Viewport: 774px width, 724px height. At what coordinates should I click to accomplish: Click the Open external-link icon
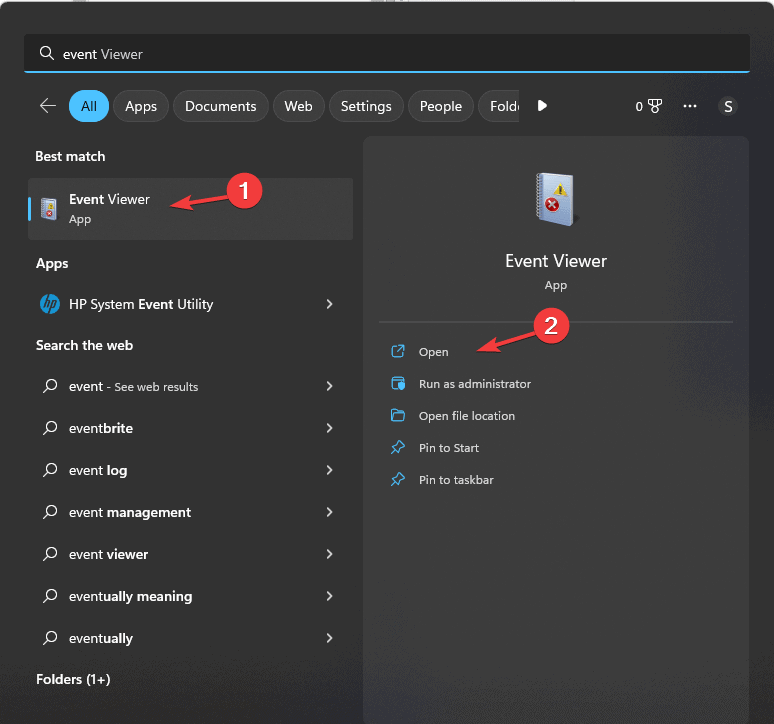[x=398, y=351]
